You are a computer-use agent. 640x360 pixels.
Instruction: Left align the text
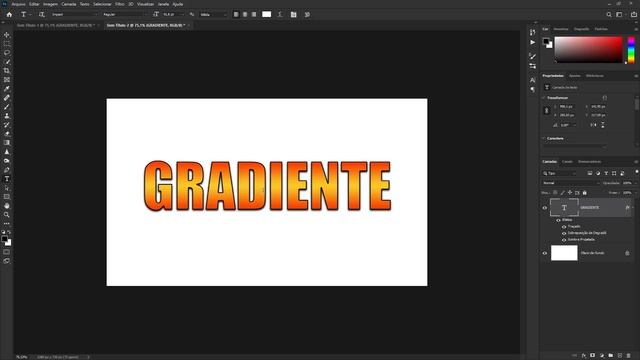coord(236,14)
